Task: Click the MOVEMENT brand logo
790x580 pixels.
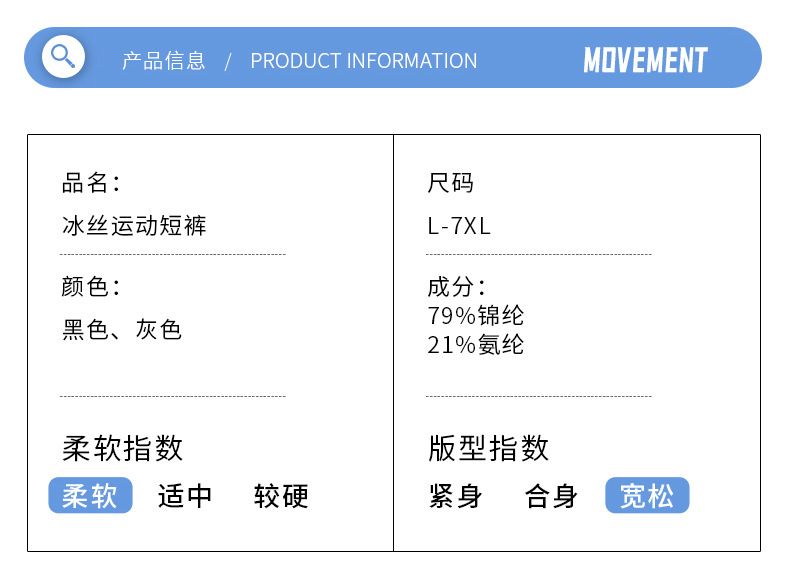Action: (x=645, y=60)
